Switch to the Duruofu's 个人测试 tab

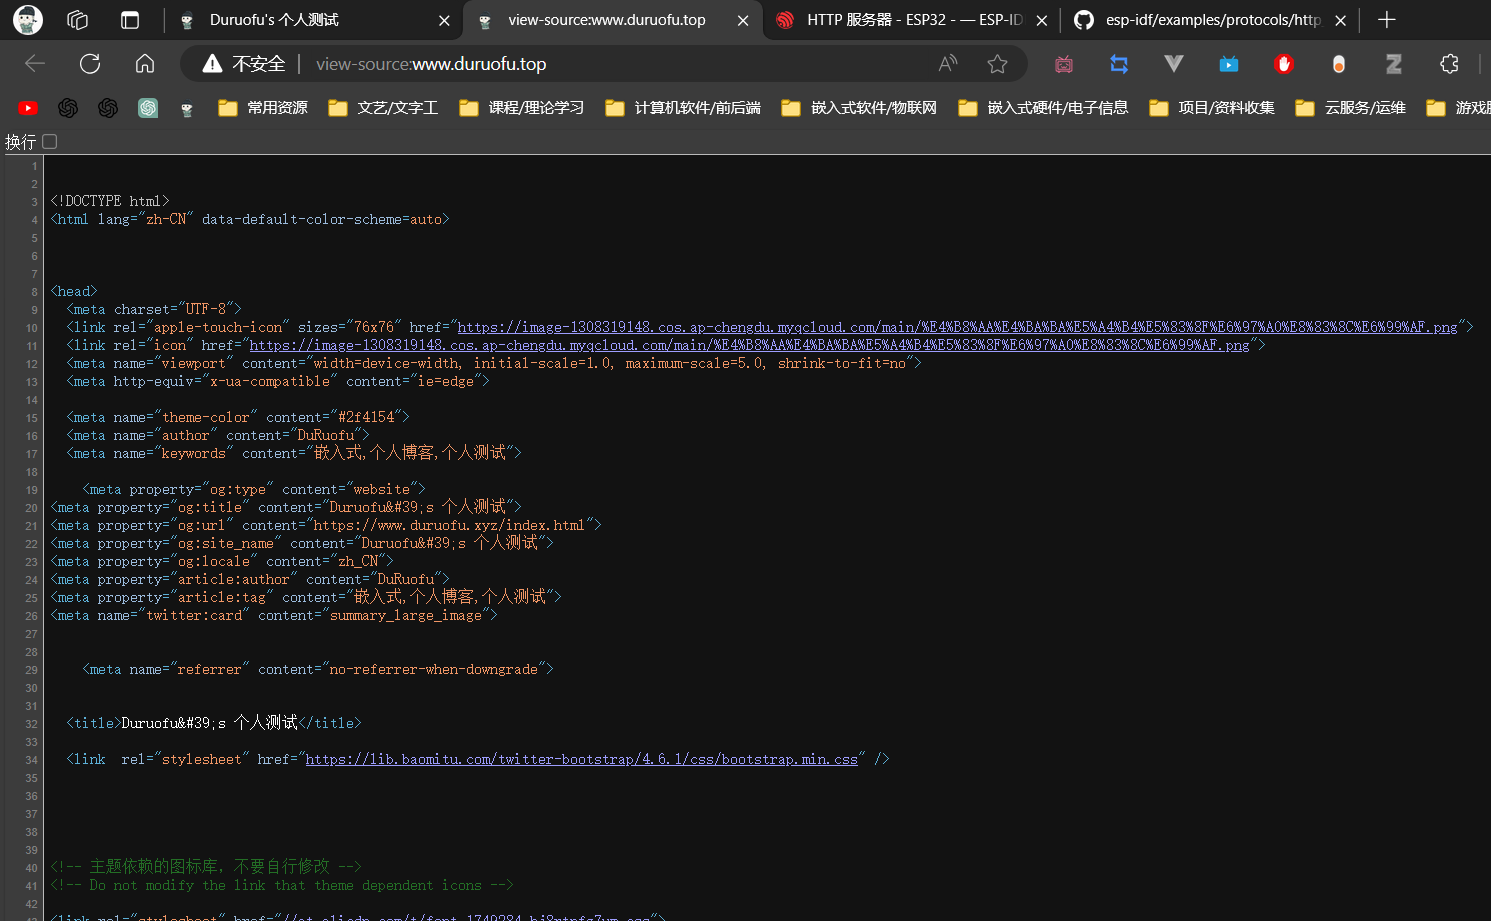[x=274, y=20]
